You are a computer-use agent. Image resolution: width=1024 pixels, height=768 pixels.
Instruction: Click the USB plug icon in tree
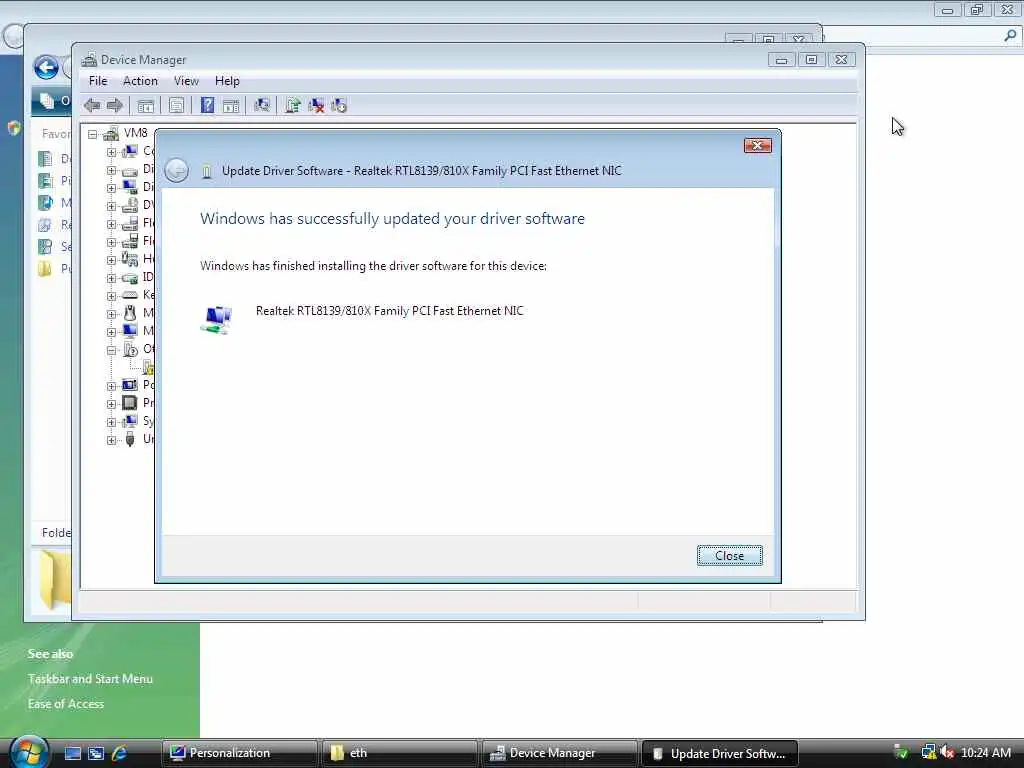click(x=130, y=439)
